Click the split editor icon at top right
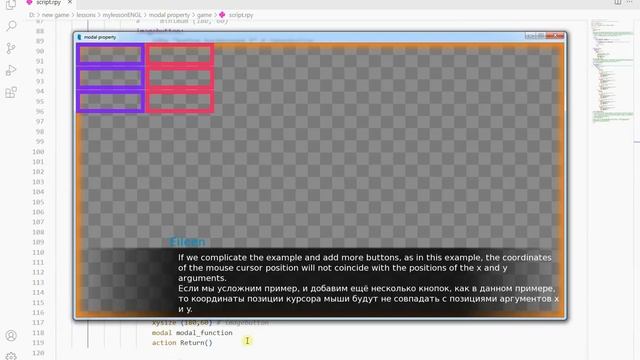640x360 pixels. point(618,2)
